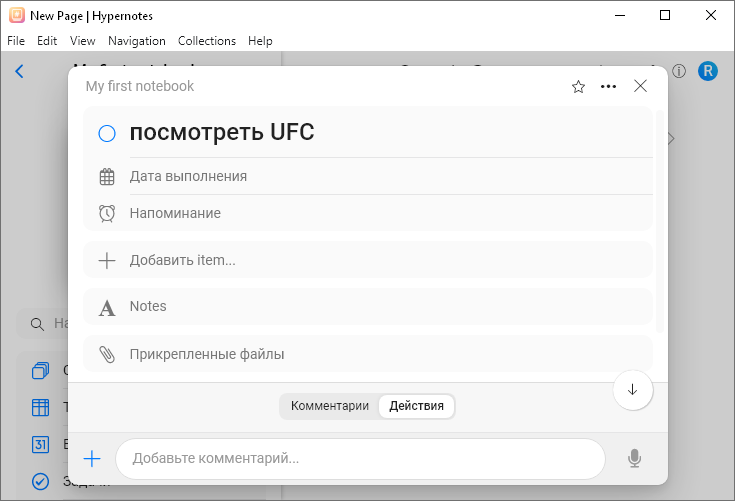
Task: Open the Notes field
Action: pos(368,307)
